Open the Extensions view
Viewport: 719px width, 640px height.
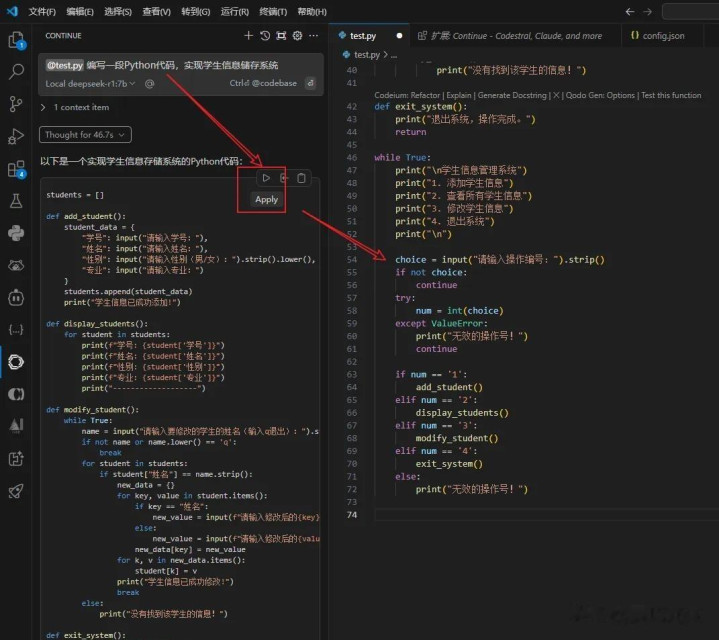pos(16,169)
